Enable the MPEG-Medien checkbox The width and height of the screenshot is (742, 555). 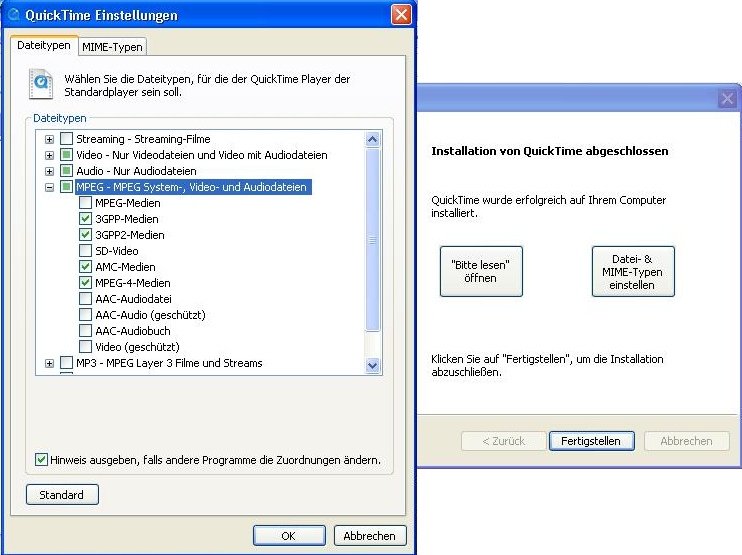tap(85, 203)
